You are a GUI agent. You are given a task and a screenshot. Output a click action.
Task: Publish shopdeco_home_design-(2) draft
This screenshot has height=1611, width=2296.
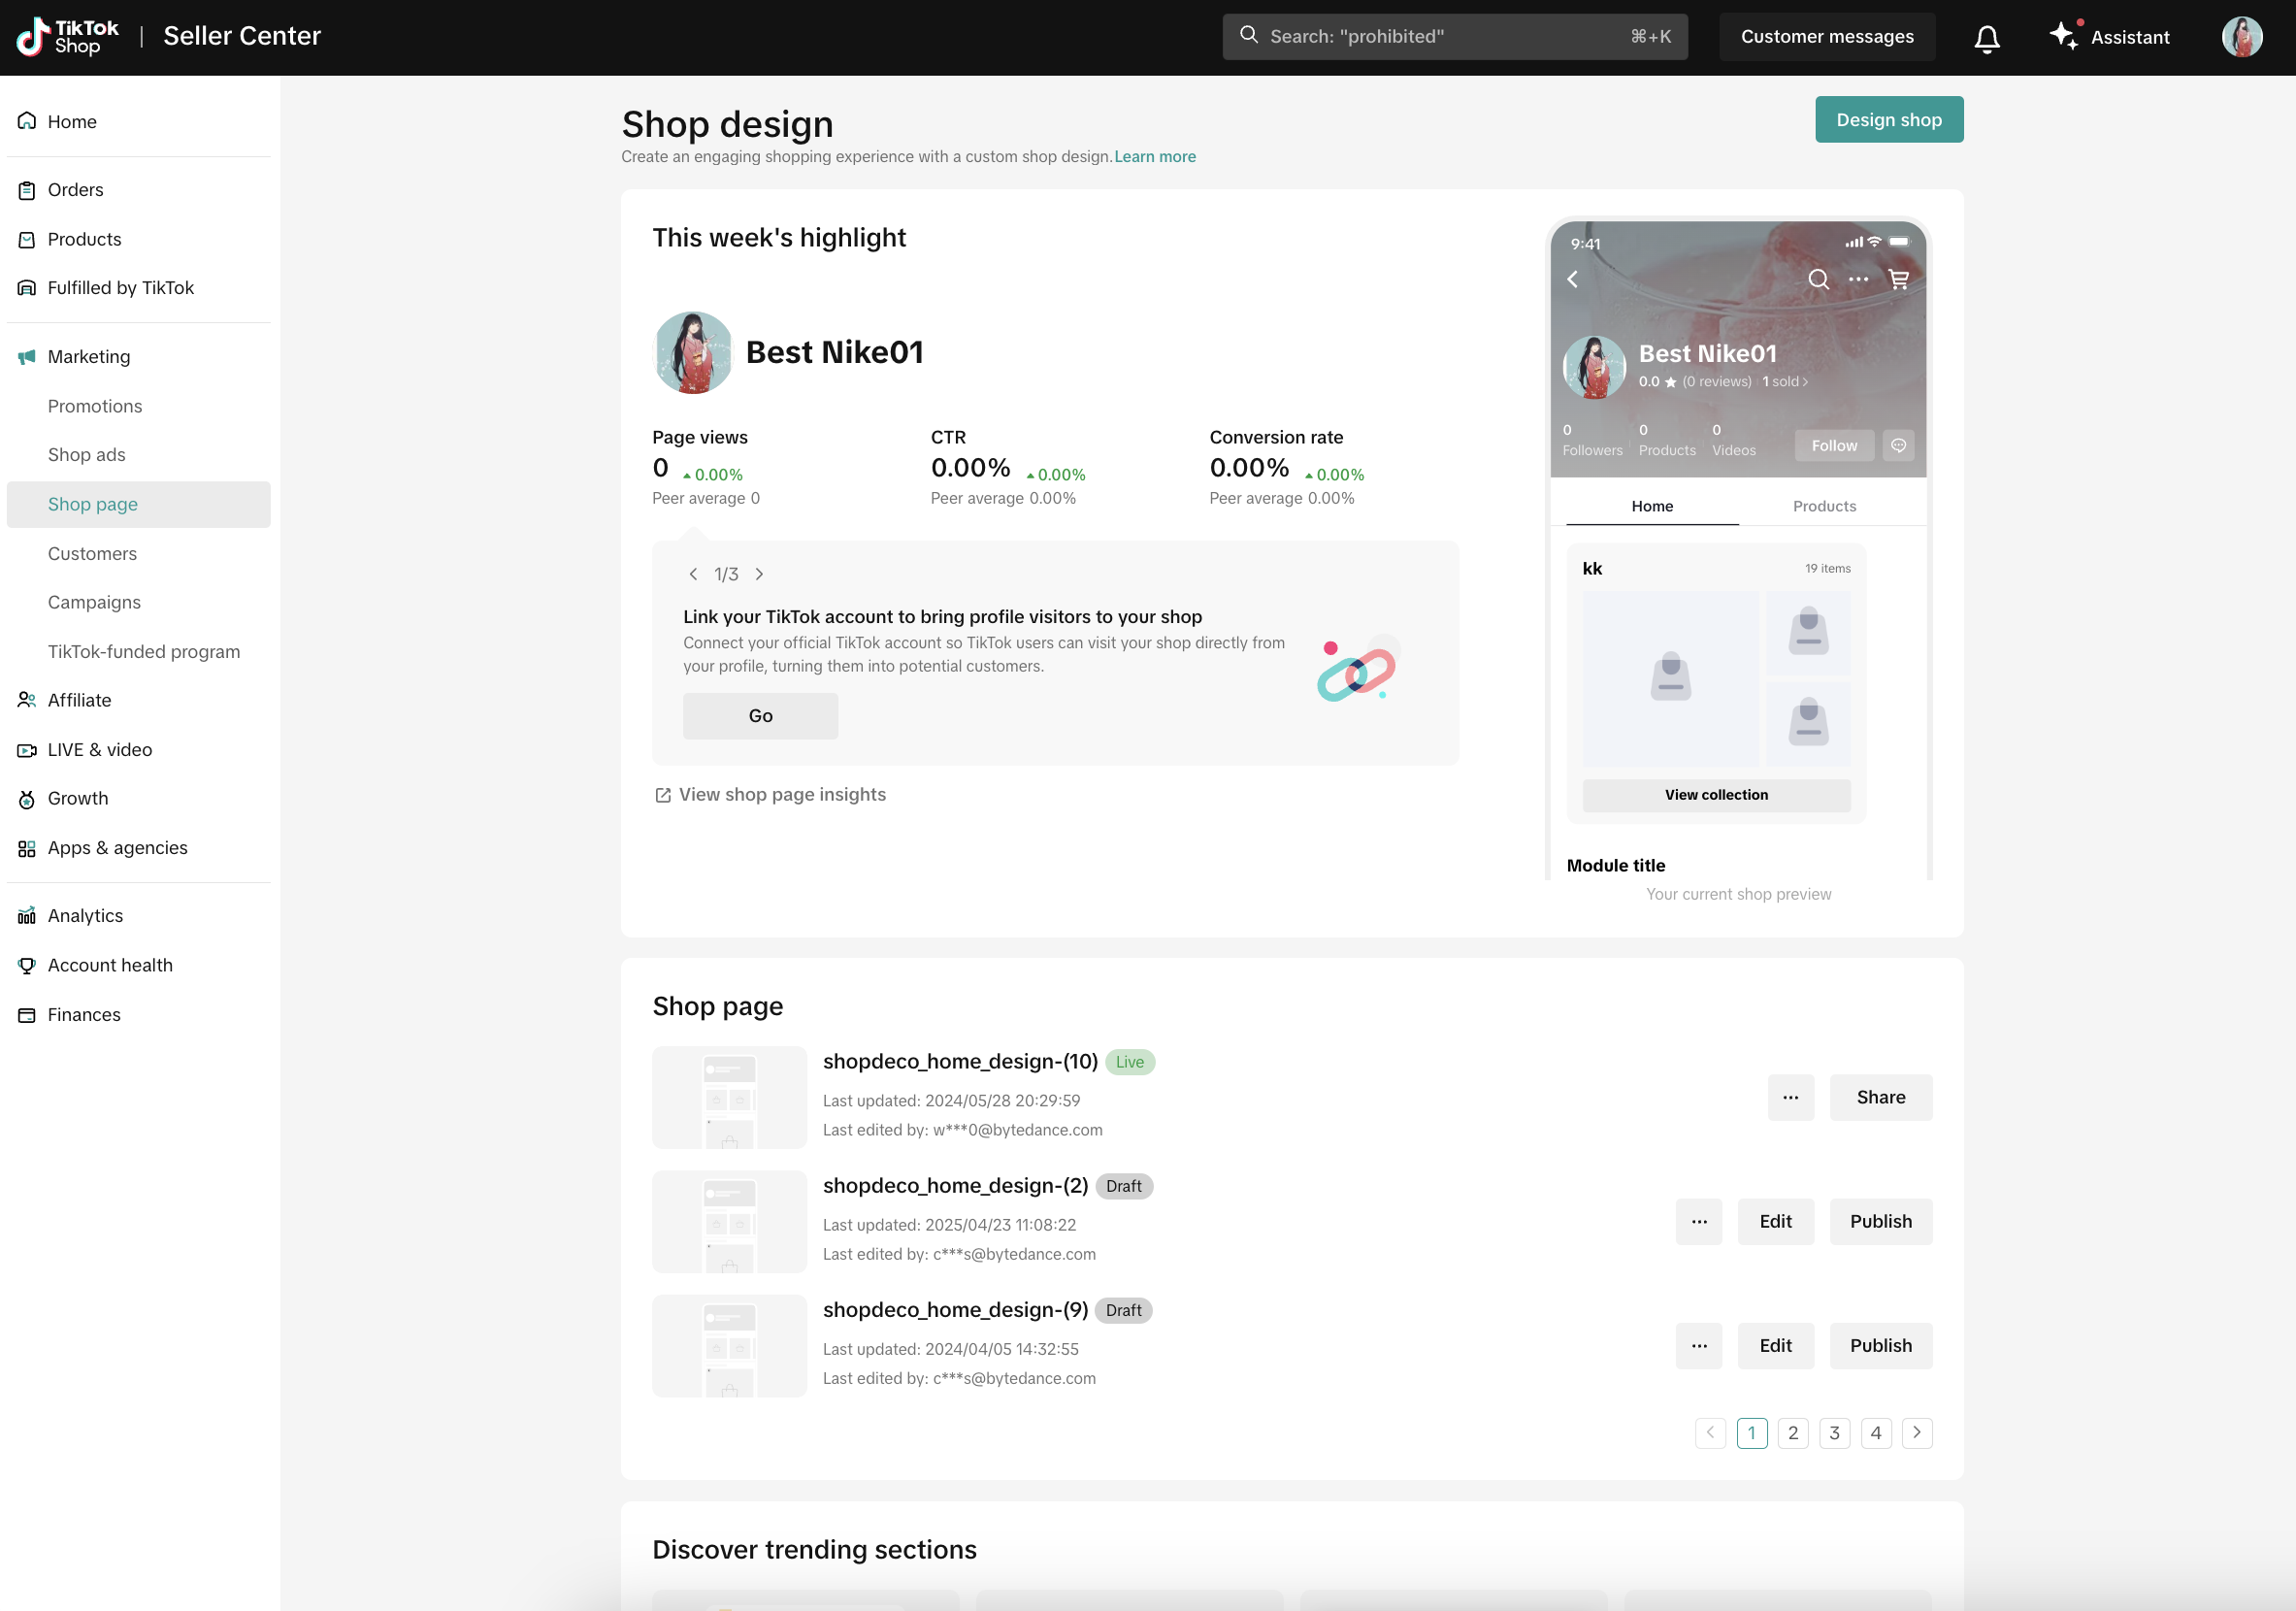tap(1880, 1222)
